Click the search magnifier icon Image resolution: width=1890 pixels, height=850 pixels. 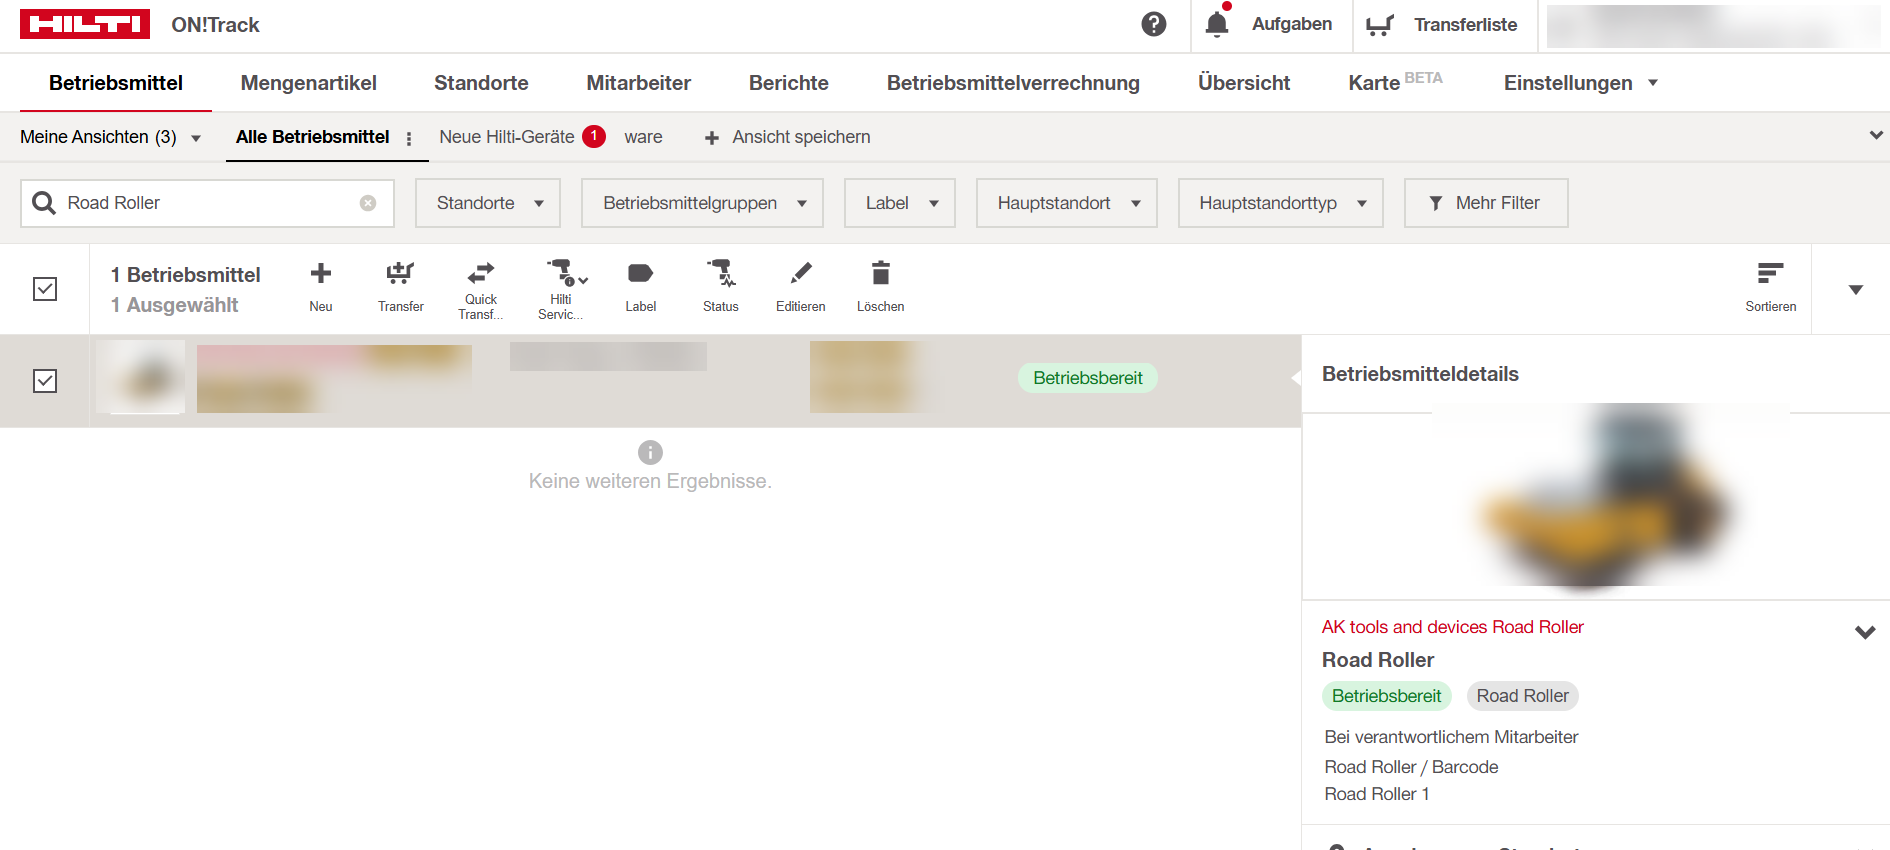click(44, 203)
